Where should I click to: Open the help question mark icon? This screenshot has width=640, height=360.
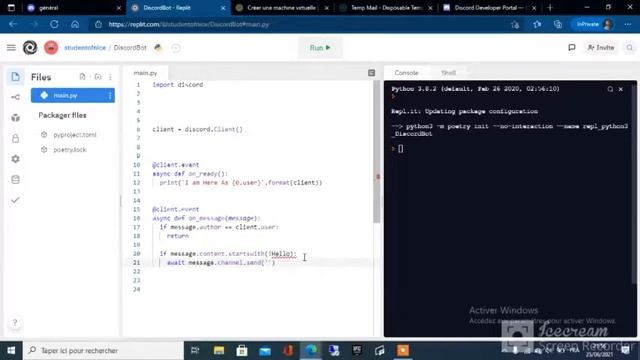(15, 322)
